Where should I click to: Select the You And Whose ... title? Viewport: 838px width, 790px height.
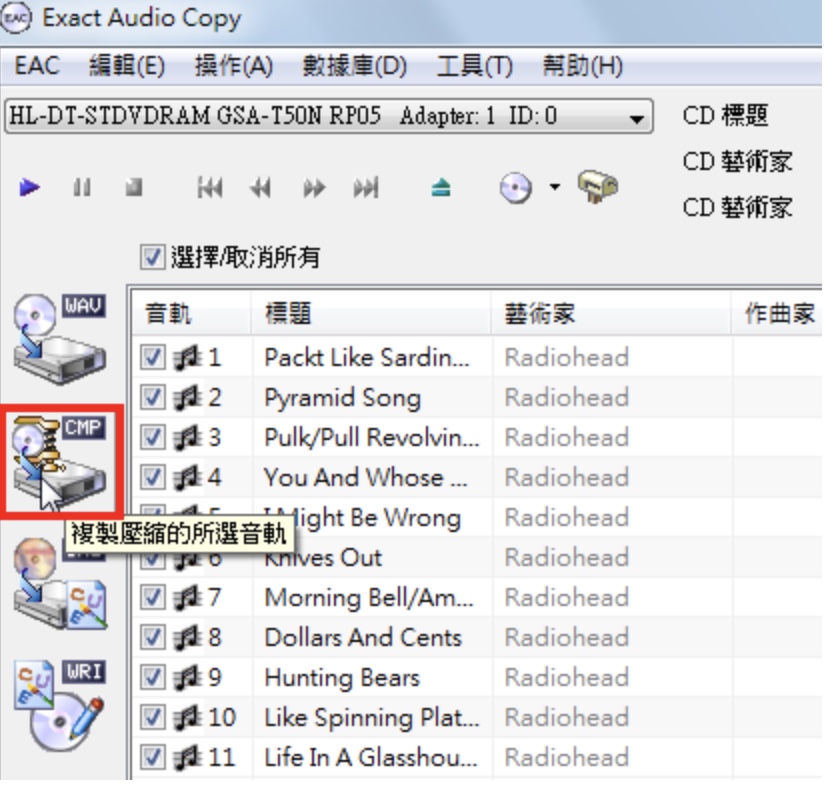366,477
